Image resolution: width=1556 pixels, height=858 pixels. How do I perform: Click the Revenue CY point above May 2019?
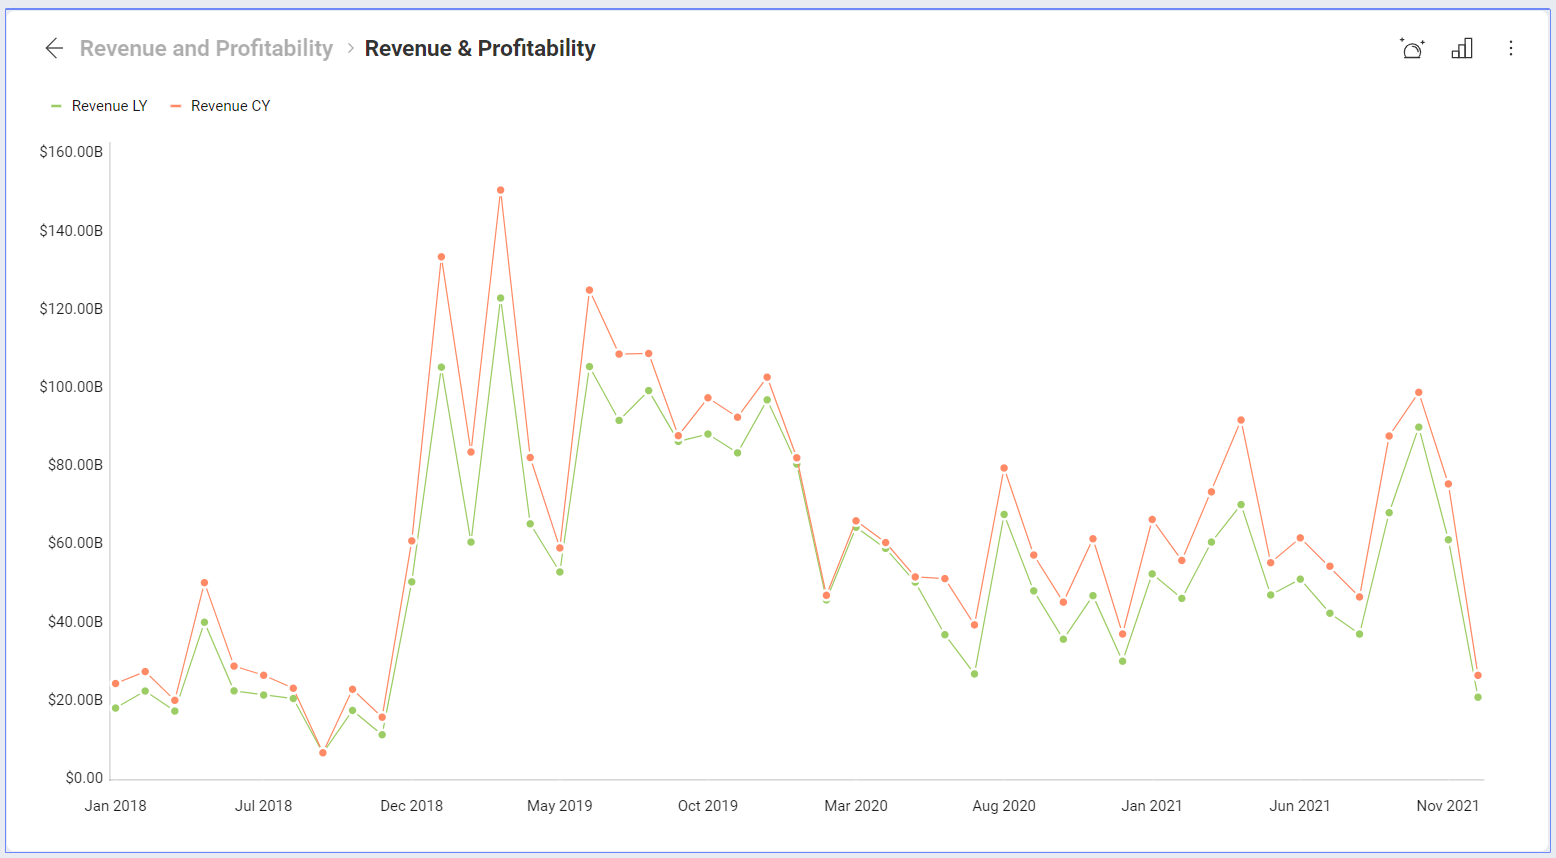coord(559,548)
